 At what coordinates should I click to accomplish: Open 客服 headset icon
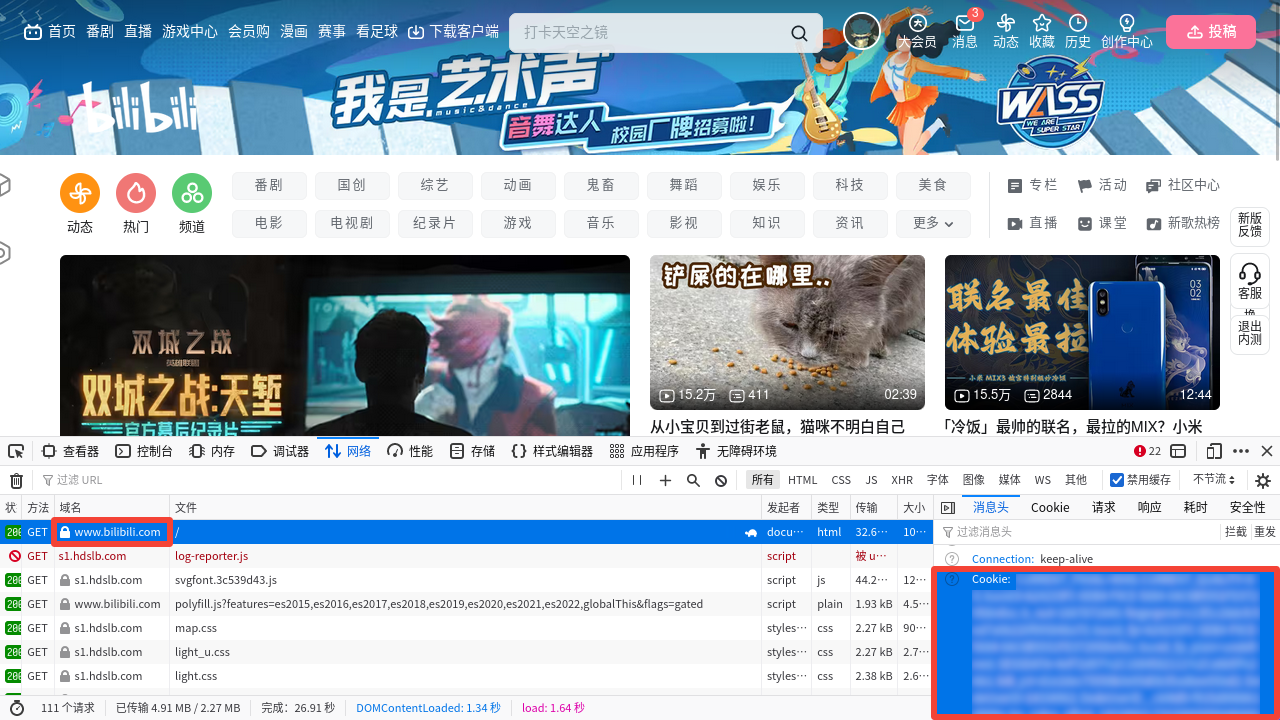coord(1250,280)
